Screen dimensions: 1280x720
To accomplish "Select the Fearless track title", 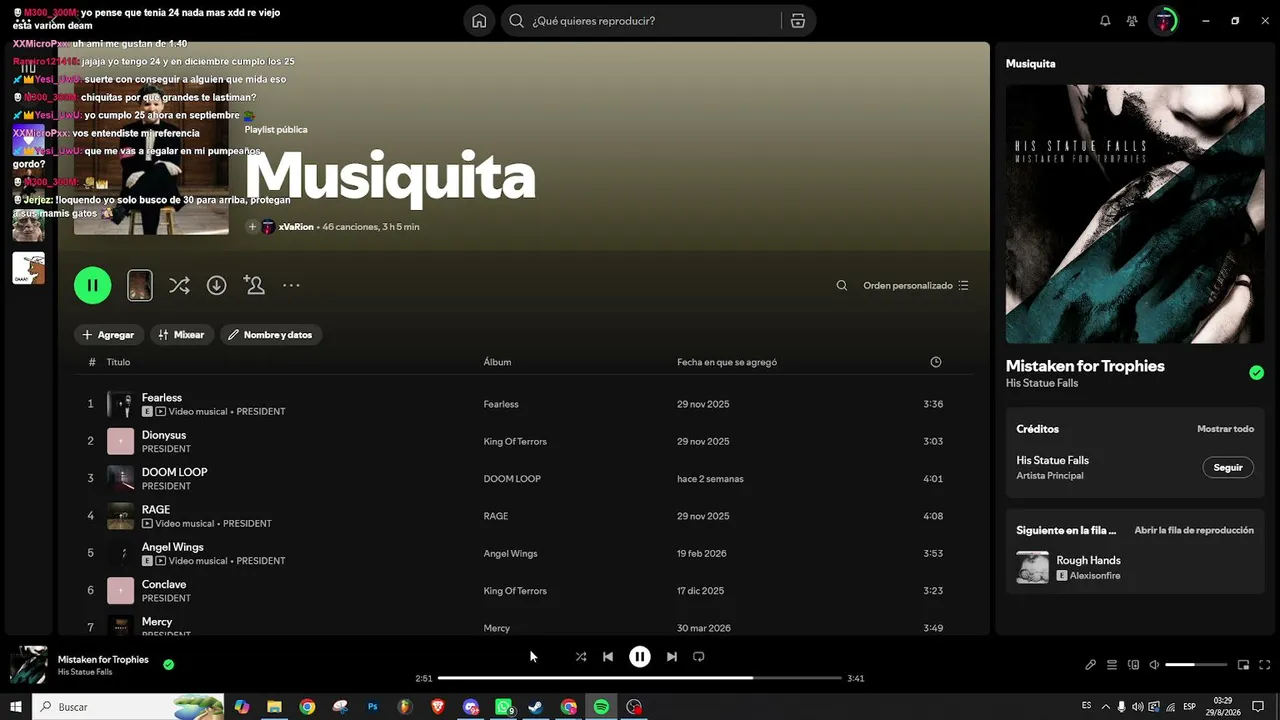I will point(162,398).
